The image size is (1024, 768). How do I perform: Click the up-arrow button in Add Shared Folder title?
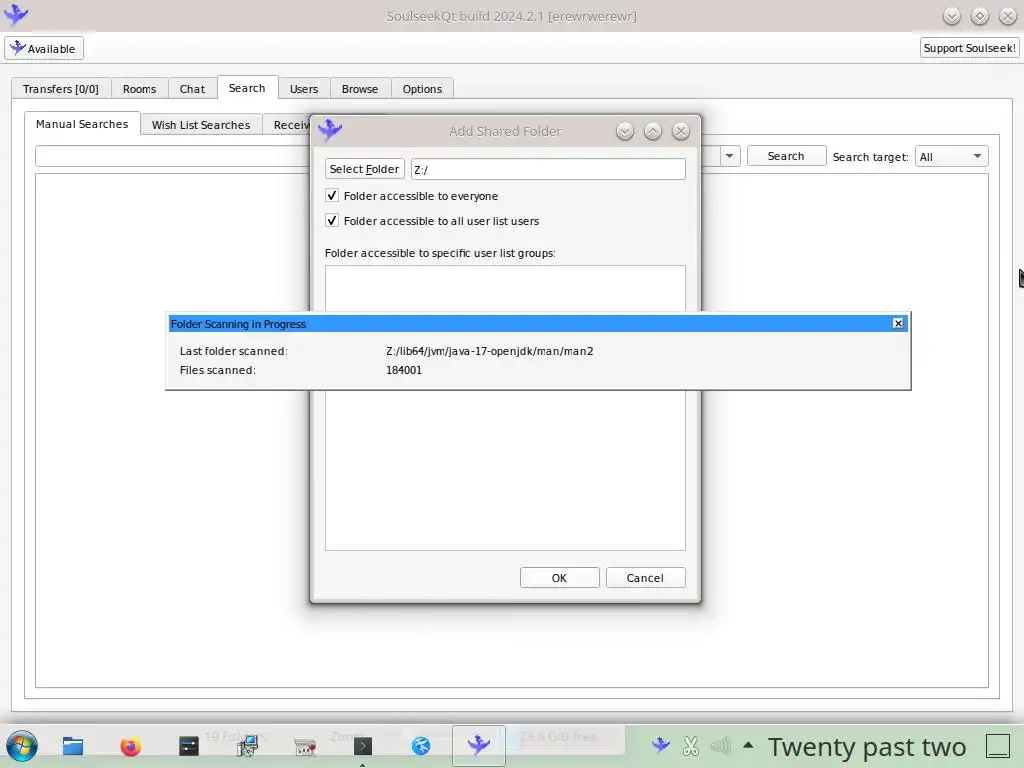[653, 131]
